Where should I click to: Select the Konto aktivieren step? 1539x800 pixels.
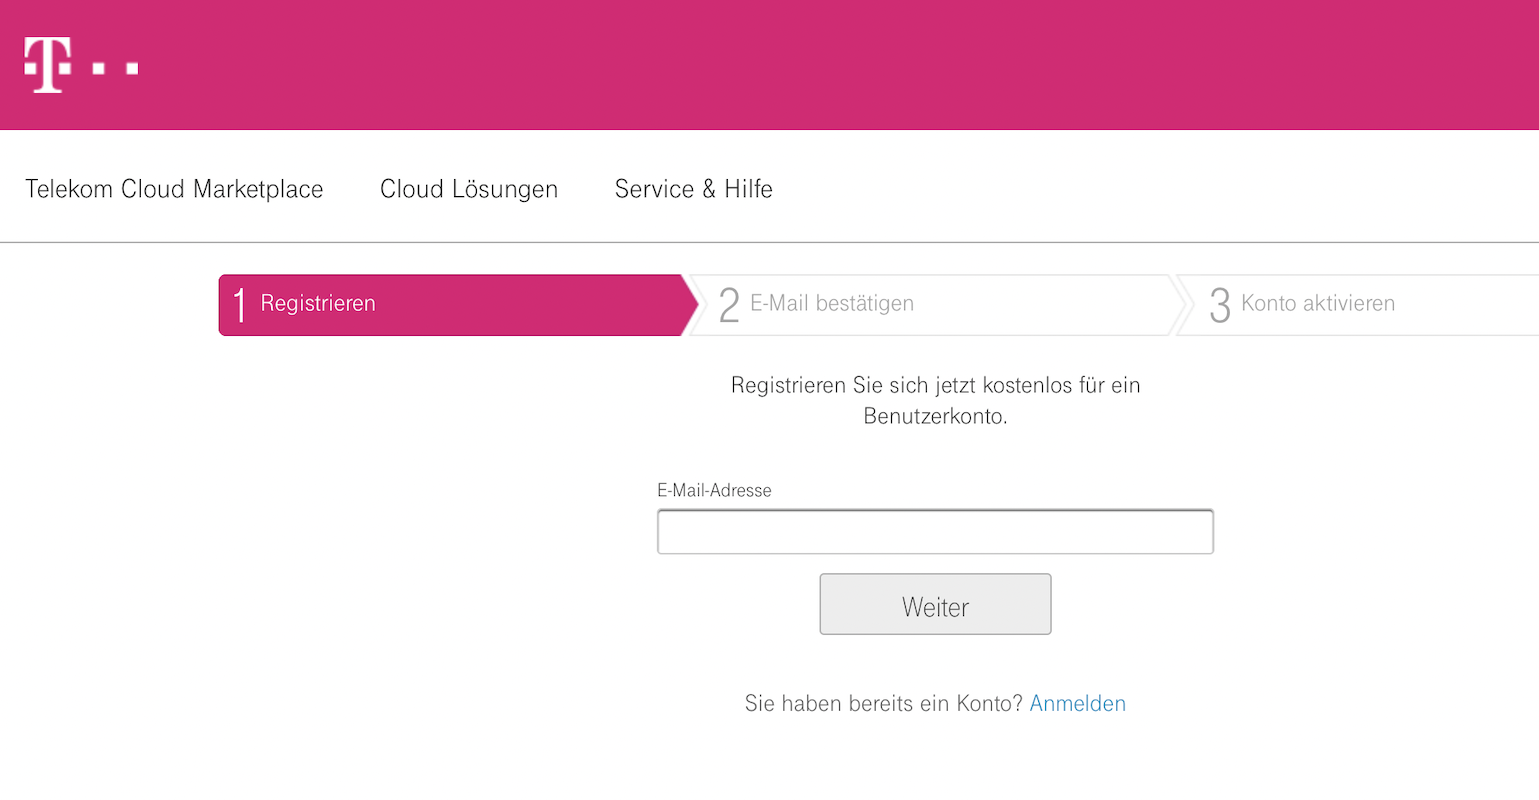point(1317,303)
